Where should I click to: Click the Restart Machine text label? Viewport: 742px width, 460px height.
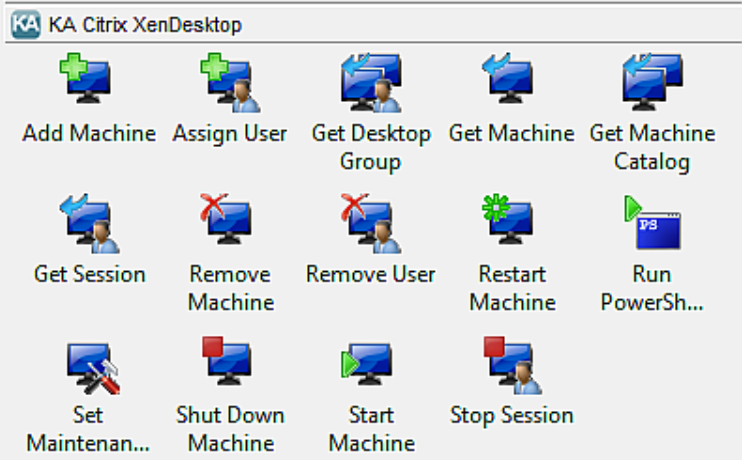(512, 288)
